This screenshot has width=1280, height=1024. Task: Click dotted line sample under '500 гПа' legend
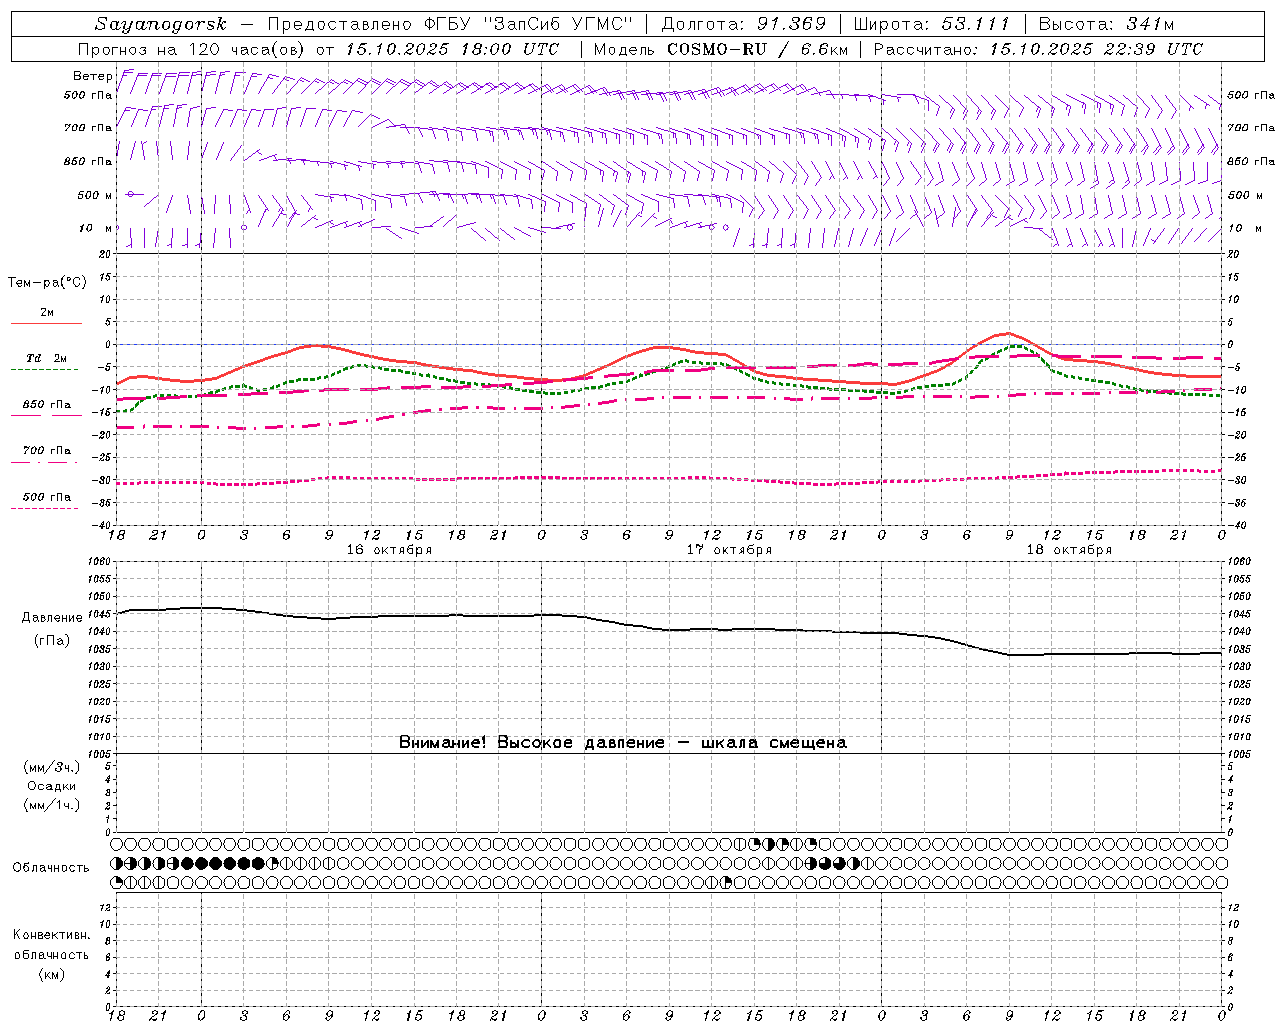(x=45, y=508)
